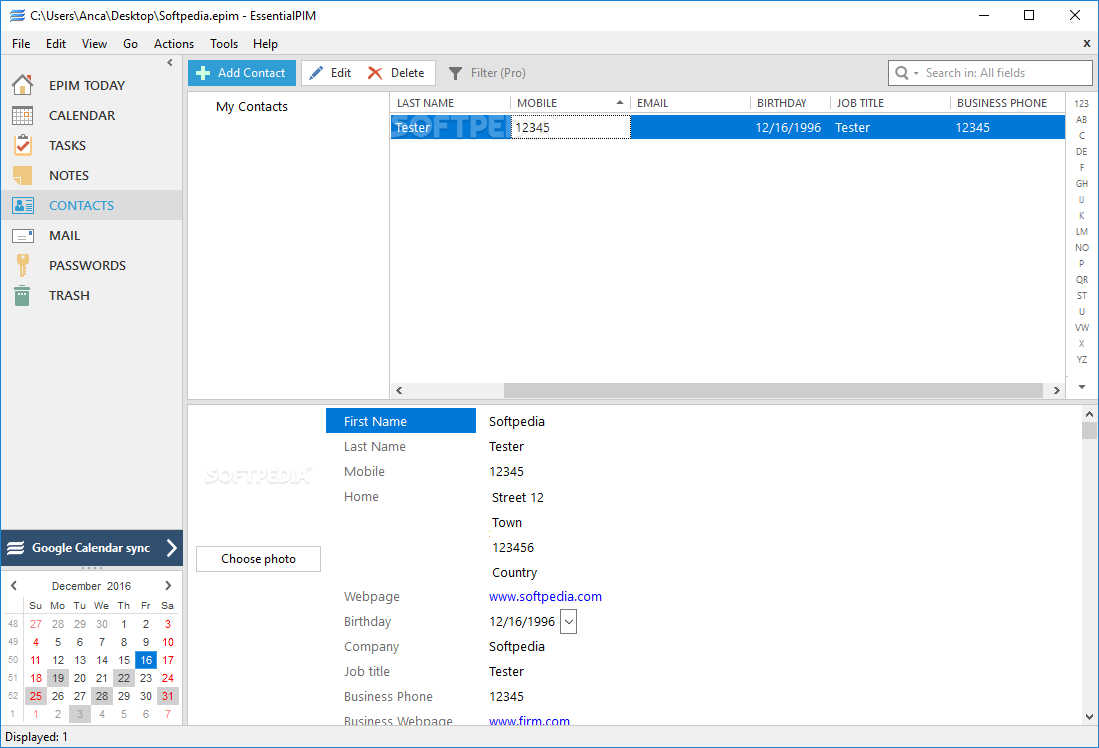The image size is (1099, 748).
Task: Sort by EMAIL column header
Action: (690, 103)
